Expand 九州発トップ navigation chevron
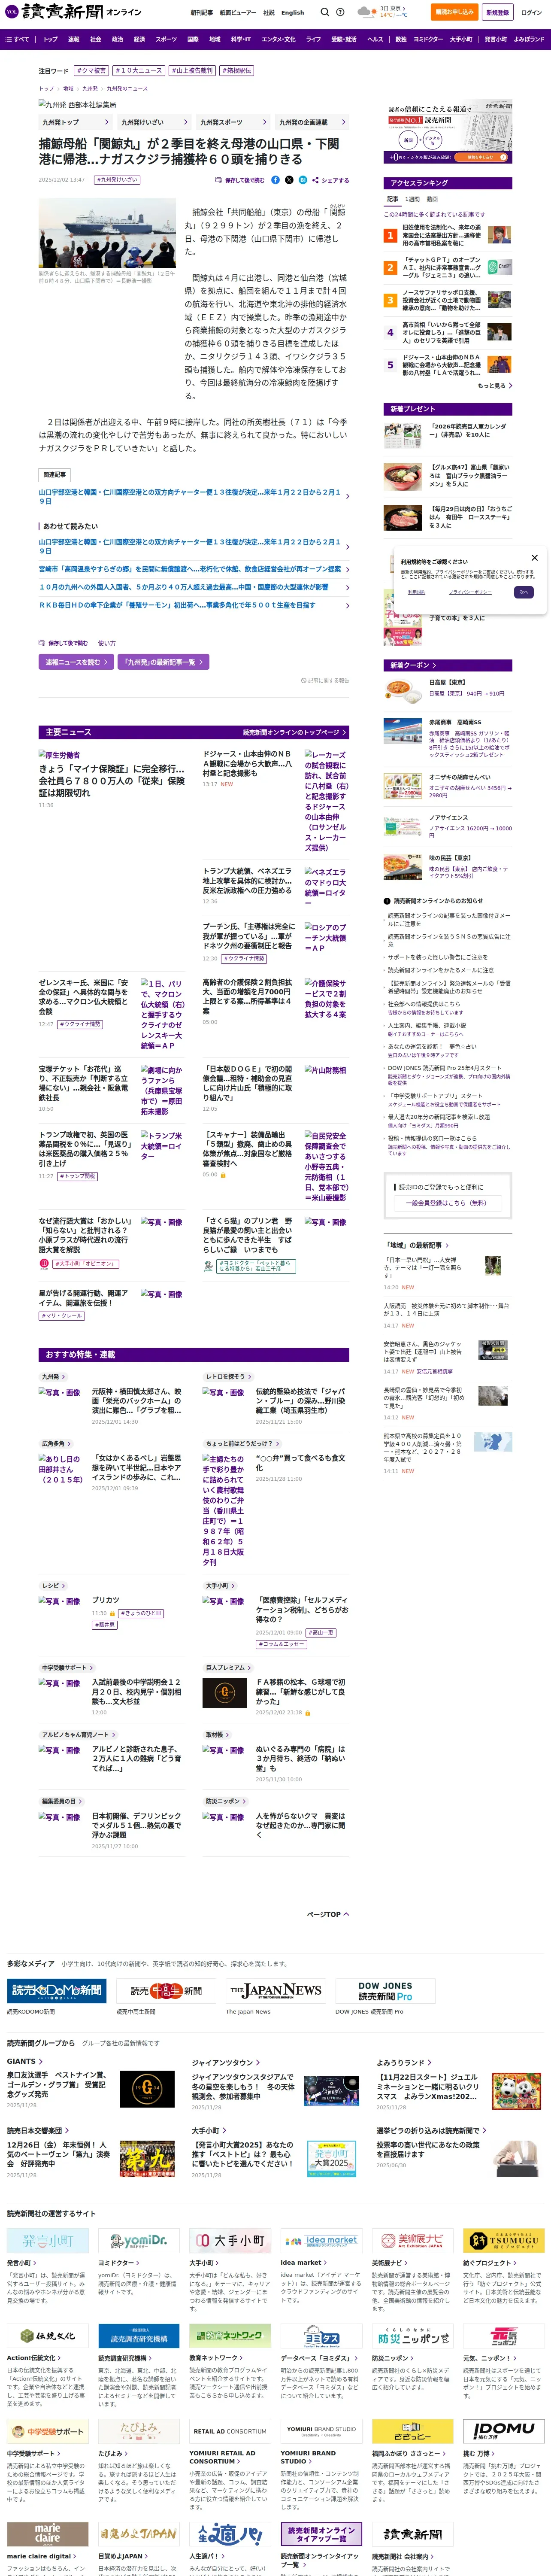This screenshot has width=551, height=2576. 107,122
